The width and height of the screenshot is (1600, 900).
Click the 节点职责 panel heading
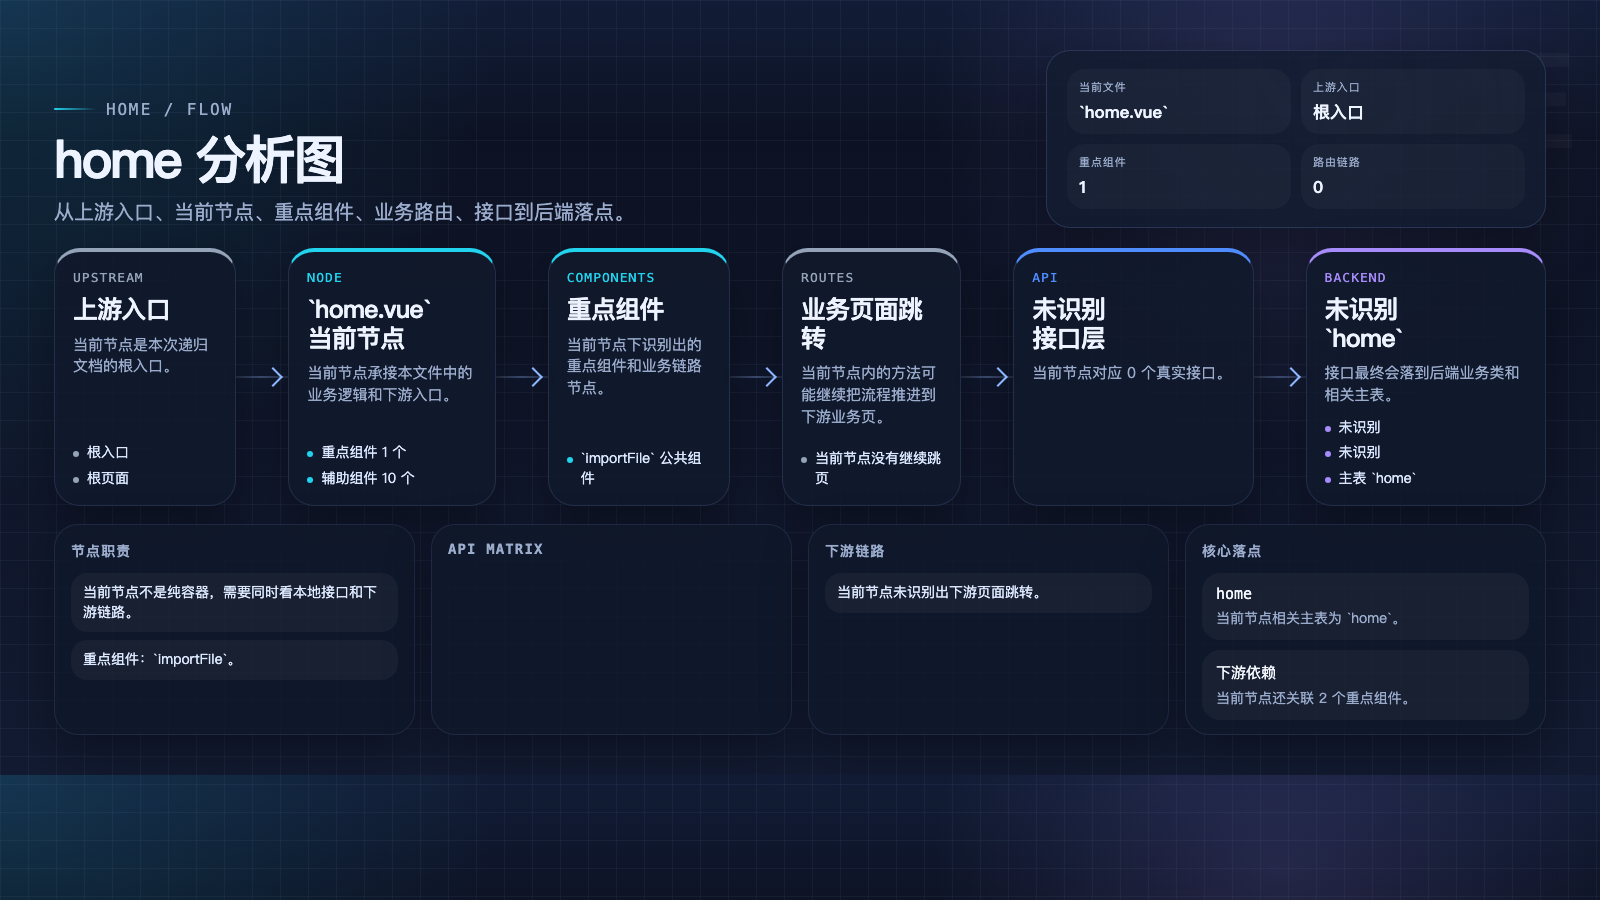(101, 551)
